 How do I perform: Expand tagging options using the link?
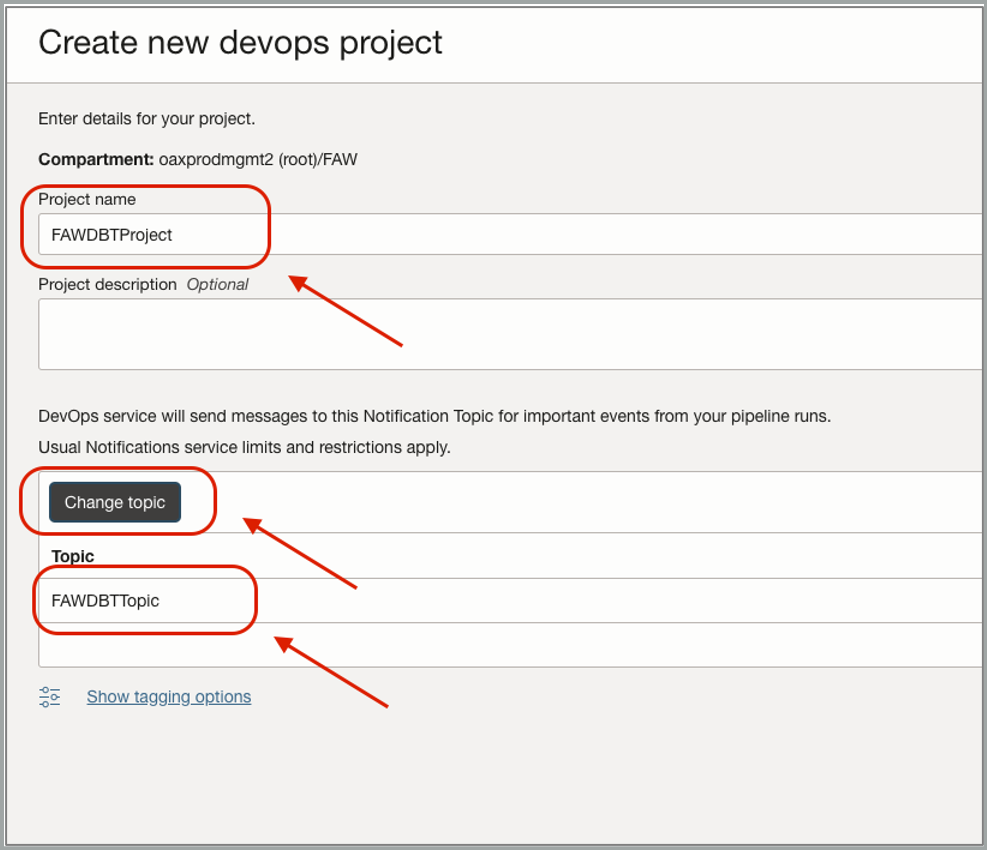point(168,697)
